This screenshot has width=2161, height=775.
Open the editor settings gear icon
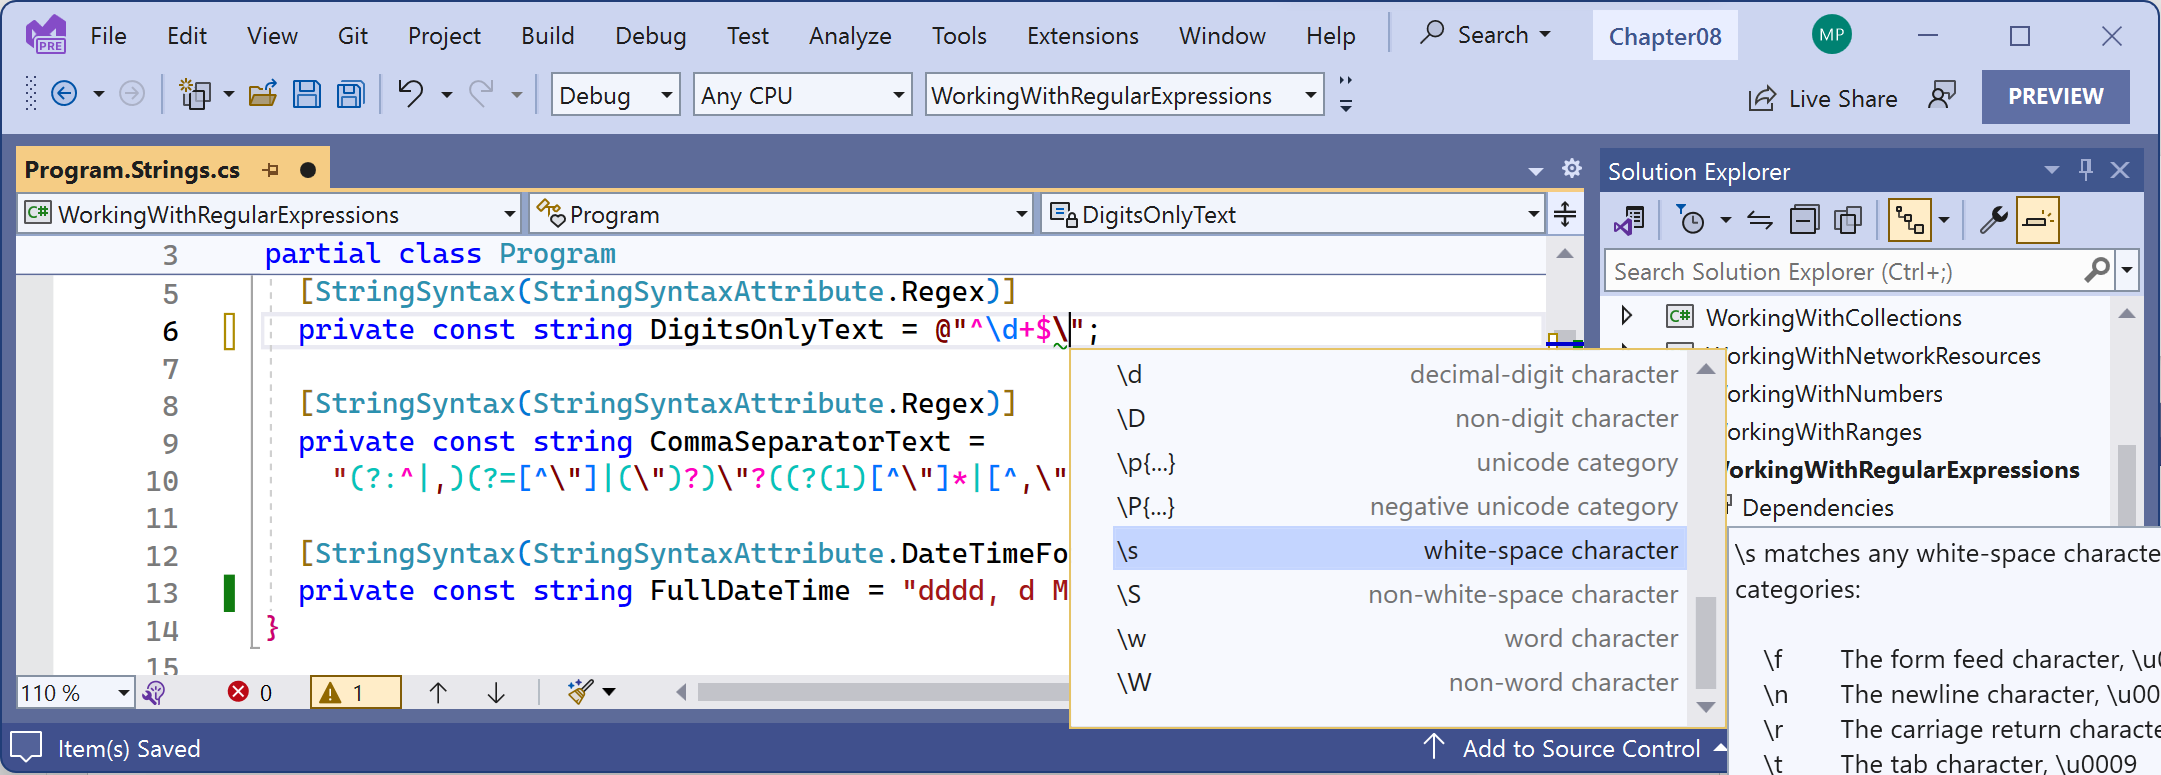pyautogui.click(x=1572, y=168)
